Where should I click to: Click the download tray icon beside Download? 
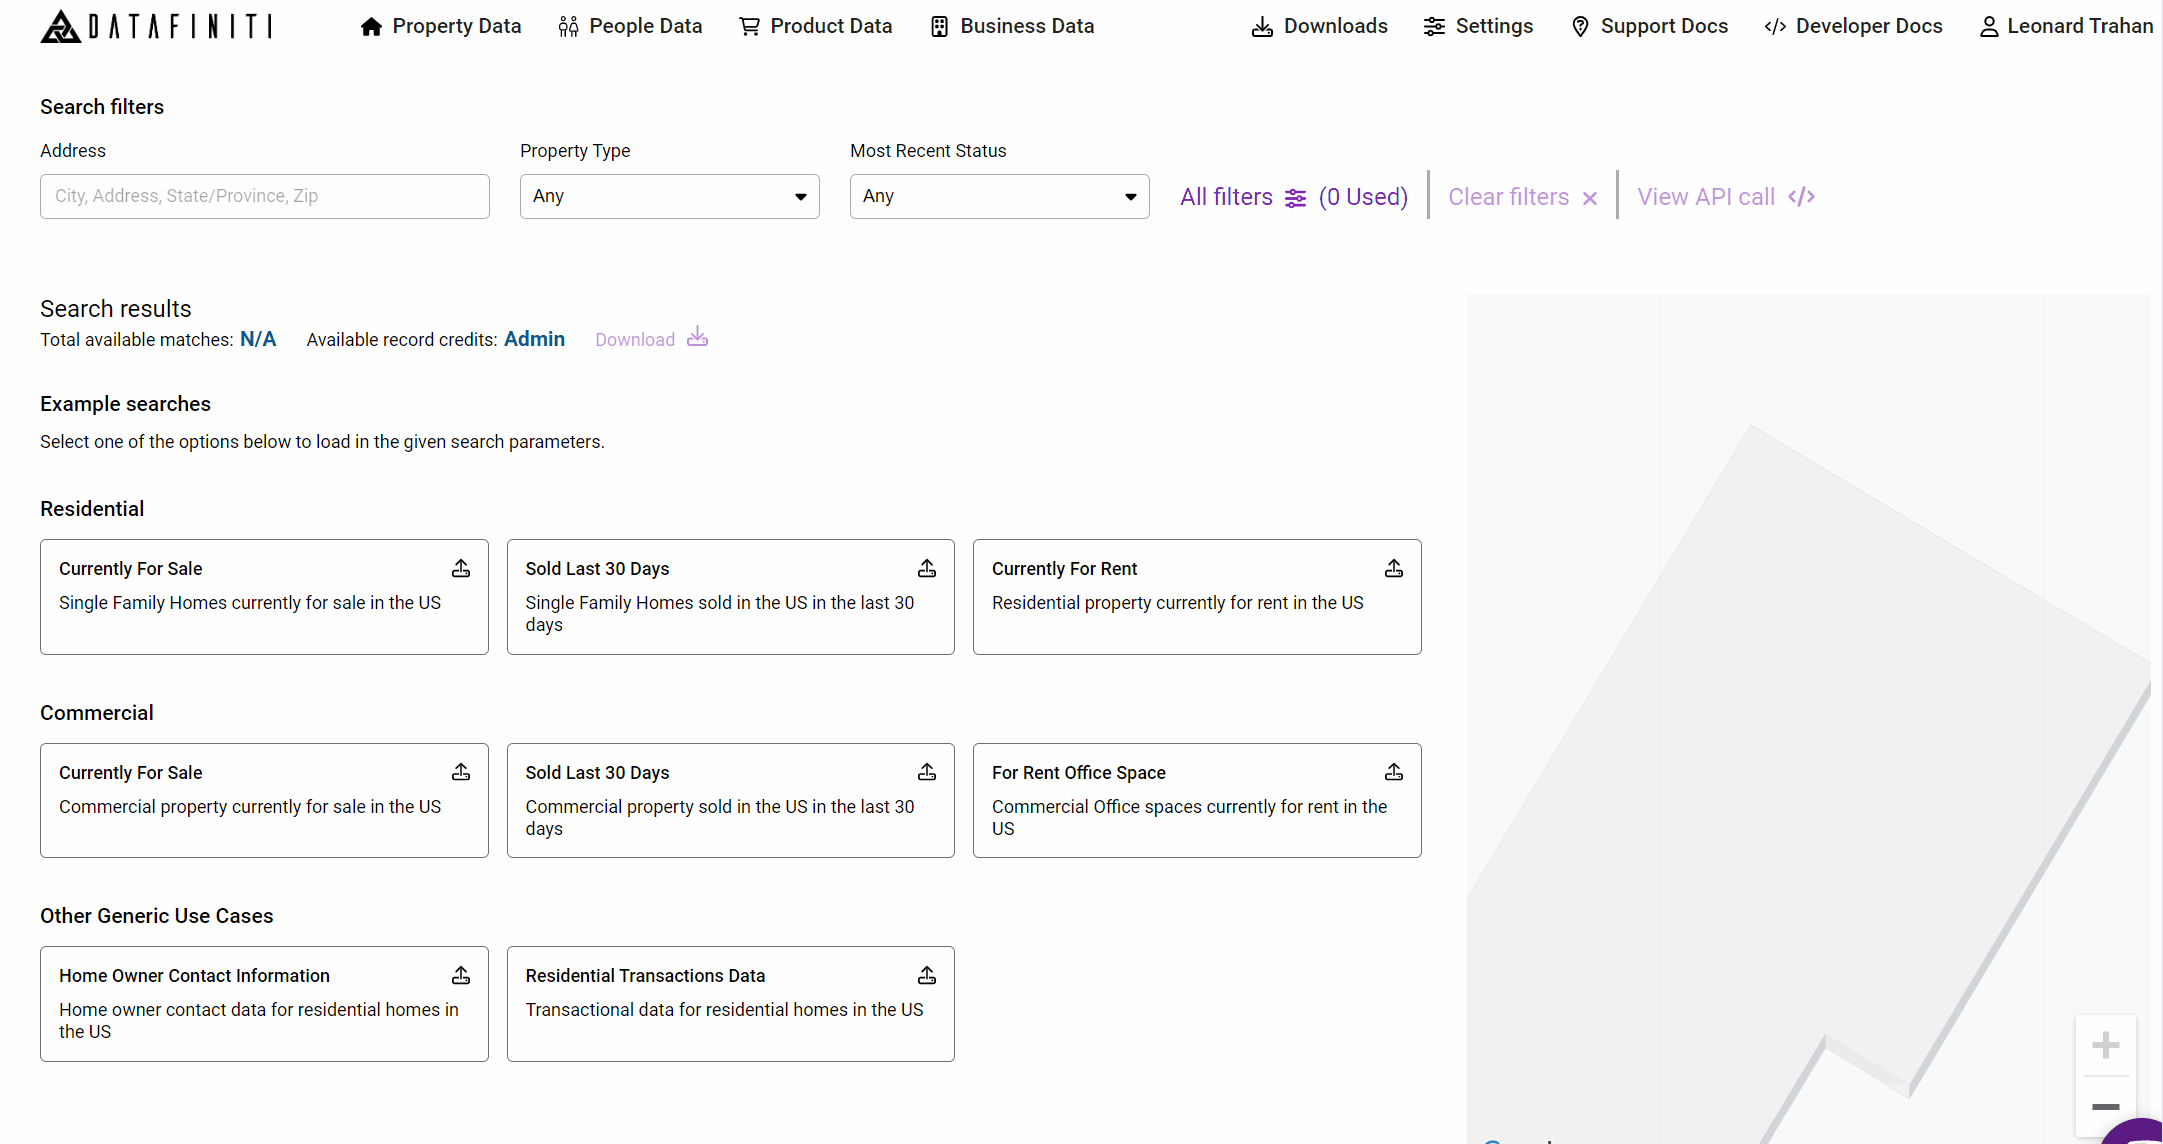coord(698,337)
